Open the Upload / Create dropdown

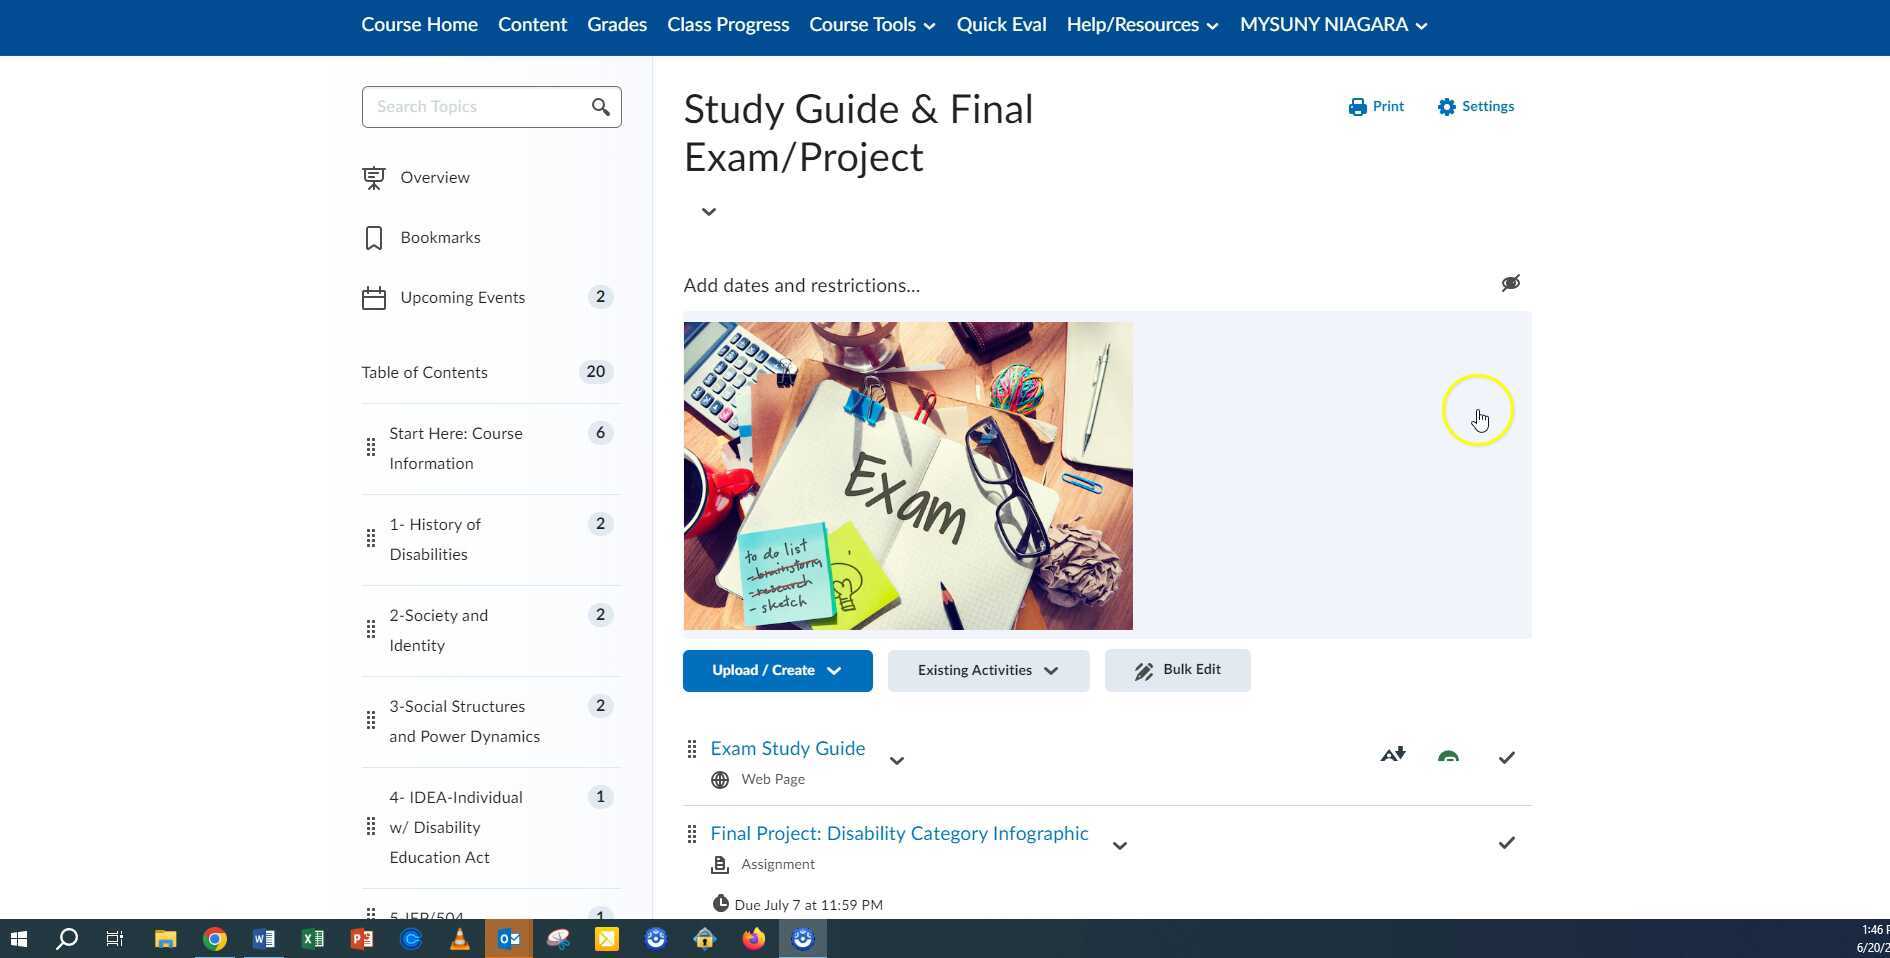[x=777, y=670]
